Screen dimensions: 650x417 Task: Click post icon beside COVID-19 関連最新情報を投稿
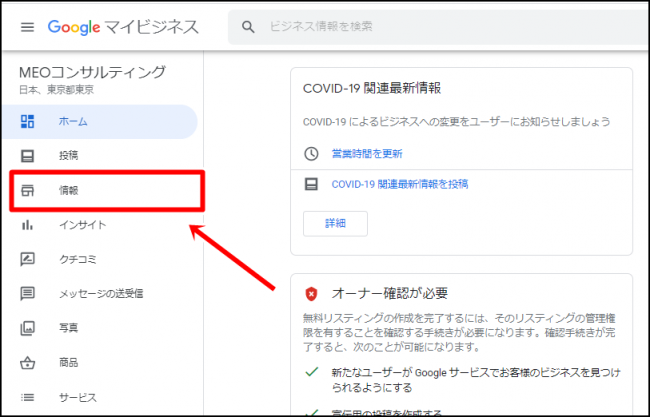(311, 184)
